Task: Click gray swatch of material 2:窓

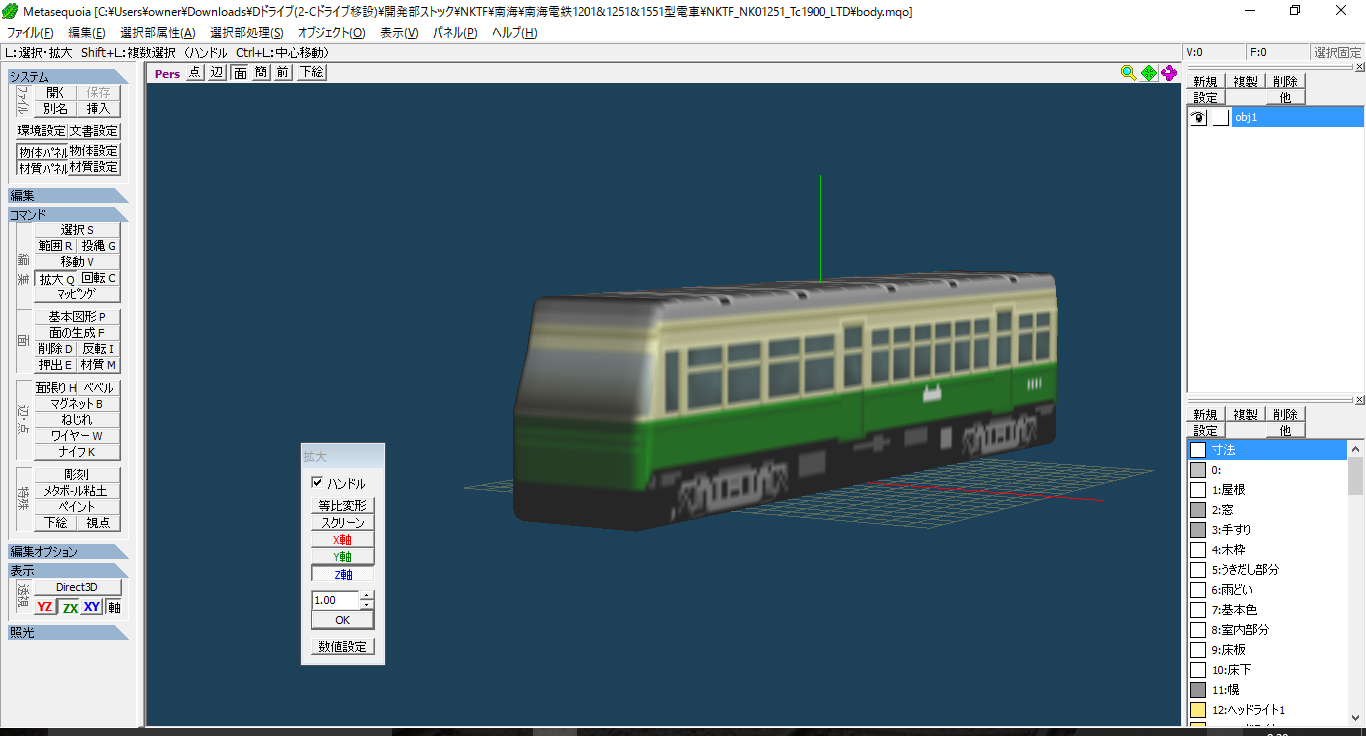Action: 1198,510
